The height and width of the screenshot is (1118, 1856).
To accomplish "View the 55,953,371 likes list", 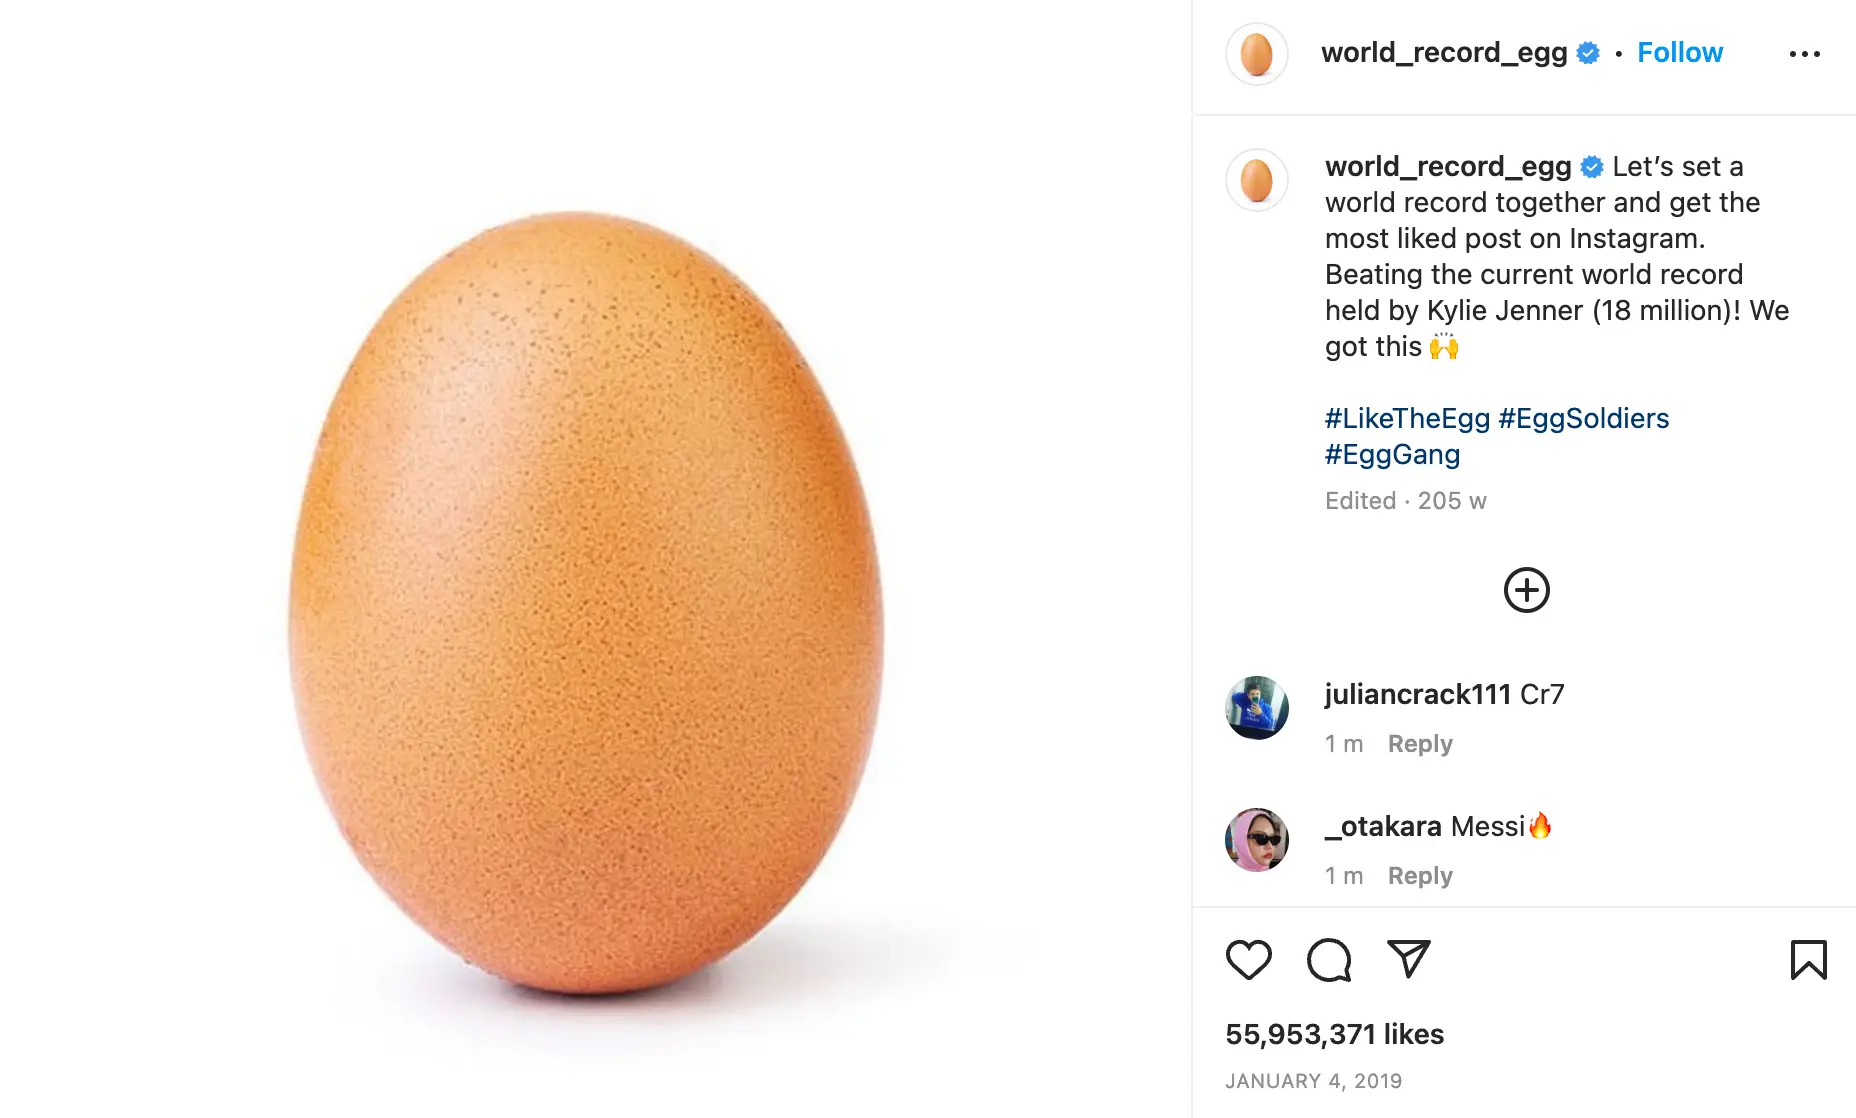I will (1334, 1034).
